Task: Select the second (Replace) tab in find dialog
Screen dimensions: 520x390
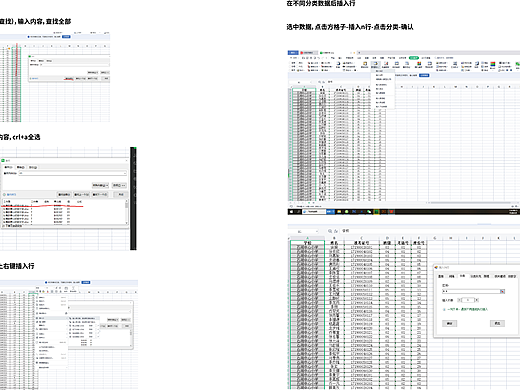Action: [x=21, y=167]
